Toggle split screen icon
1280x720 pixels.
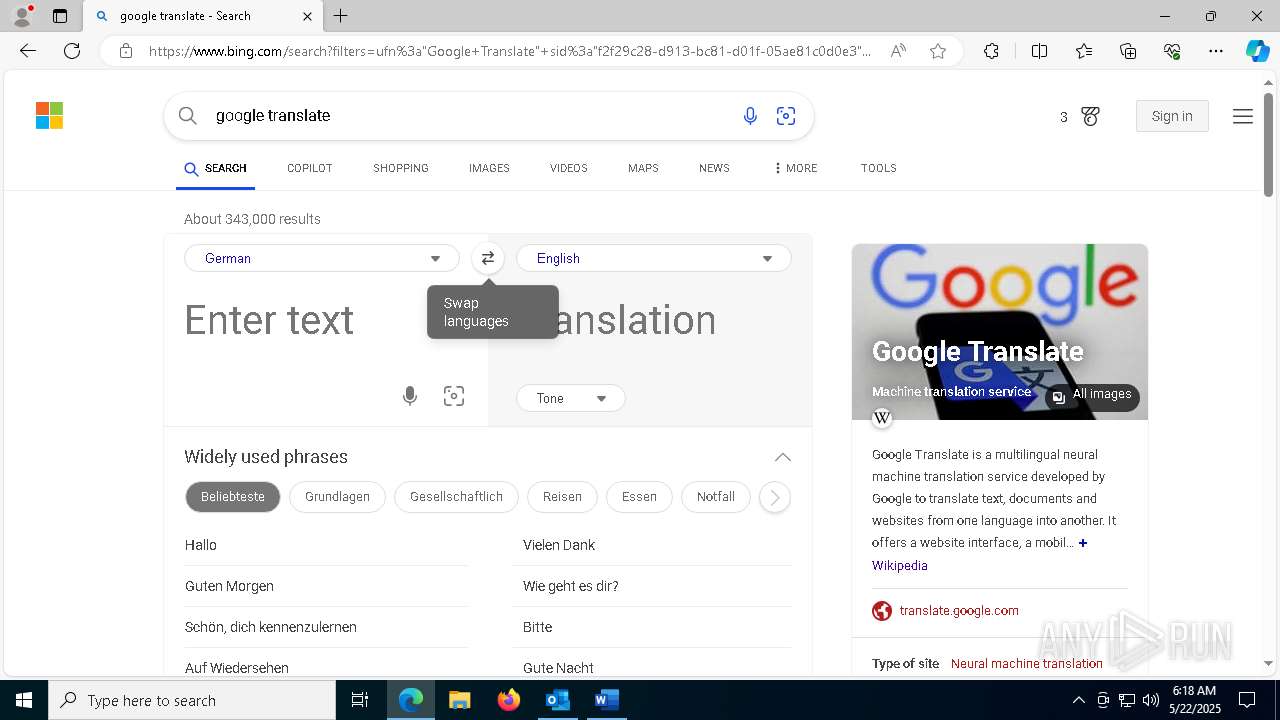tap(1039, 51)
